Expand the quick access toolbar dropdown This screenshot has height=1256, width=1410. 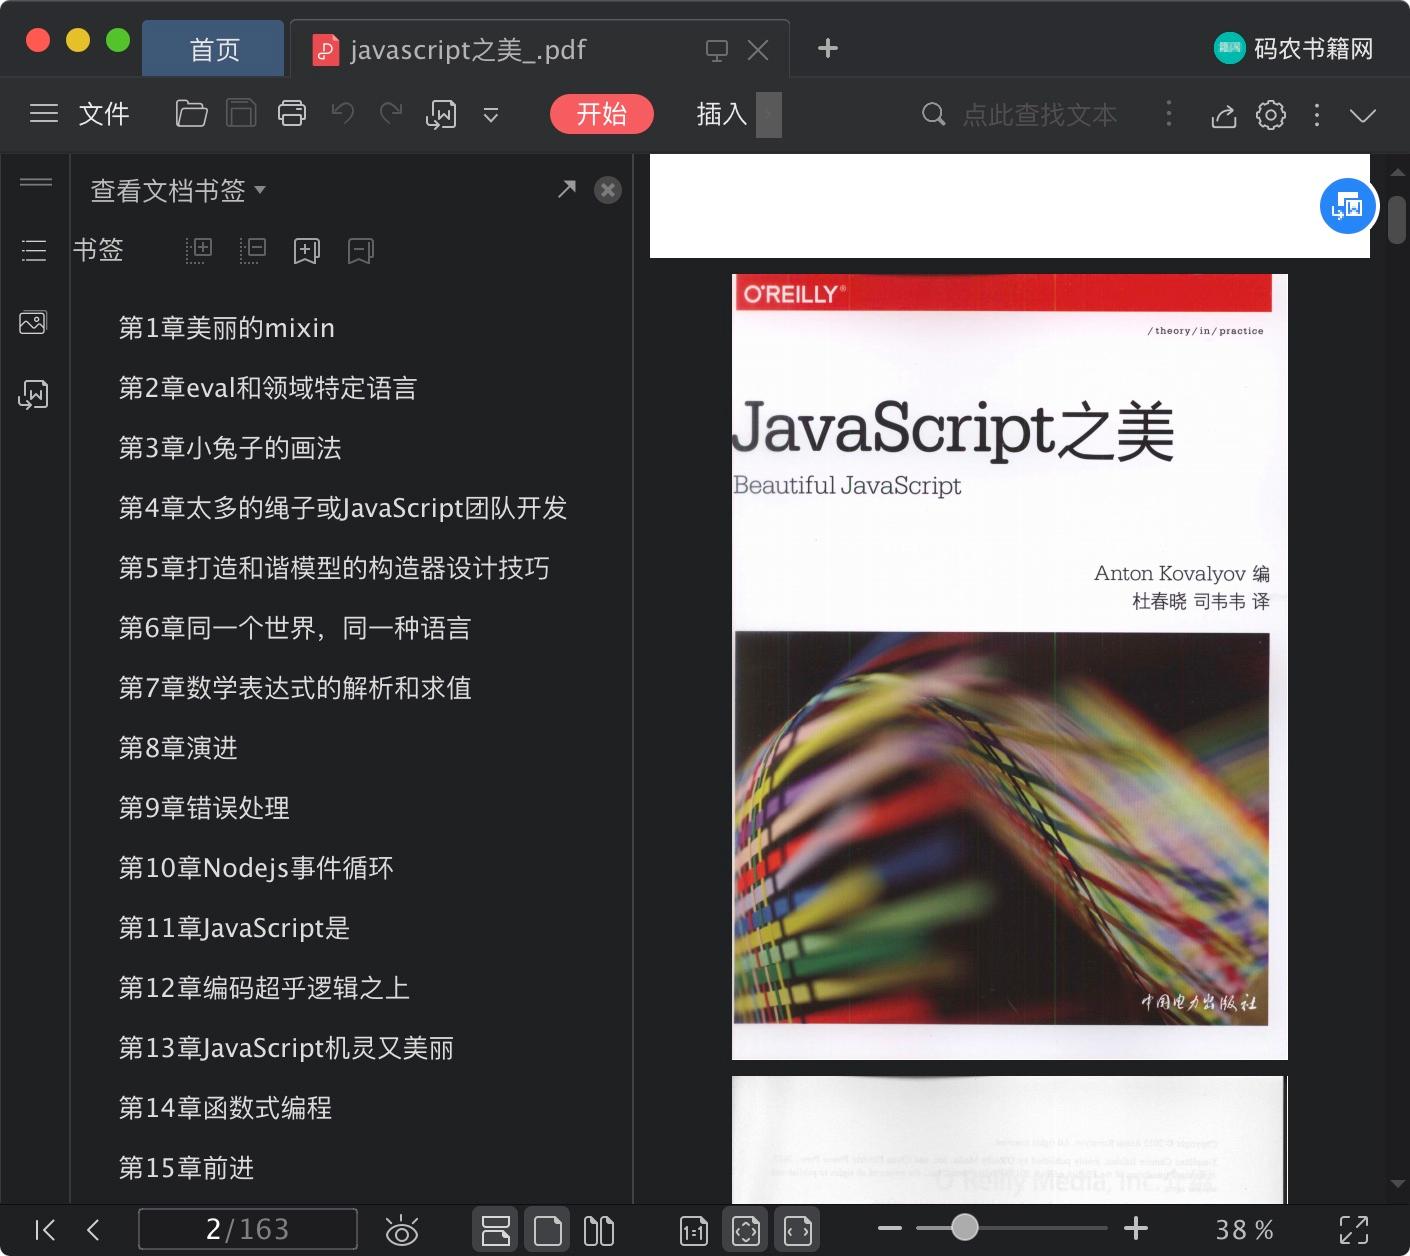491,115
